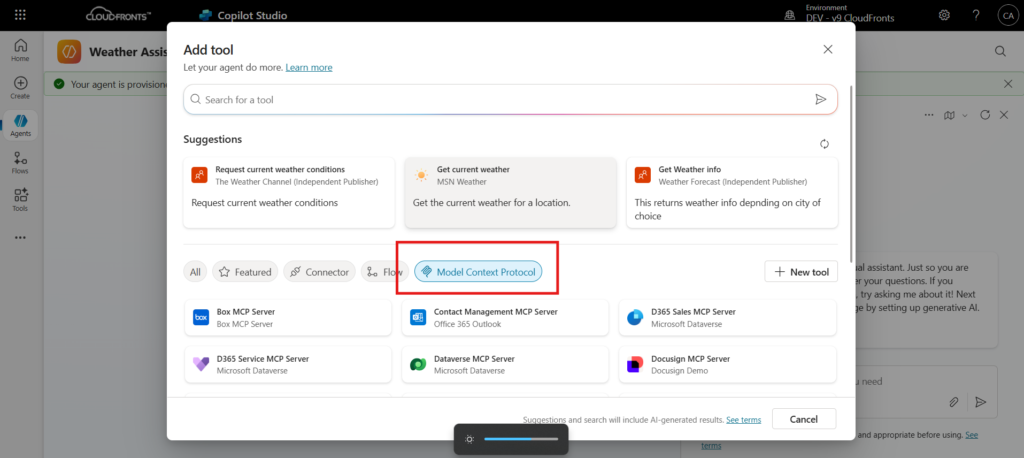Screen dimensions: 1024x458
Task: Choose Get current weather MSN Weather suggestion
Action: point(510,192)
